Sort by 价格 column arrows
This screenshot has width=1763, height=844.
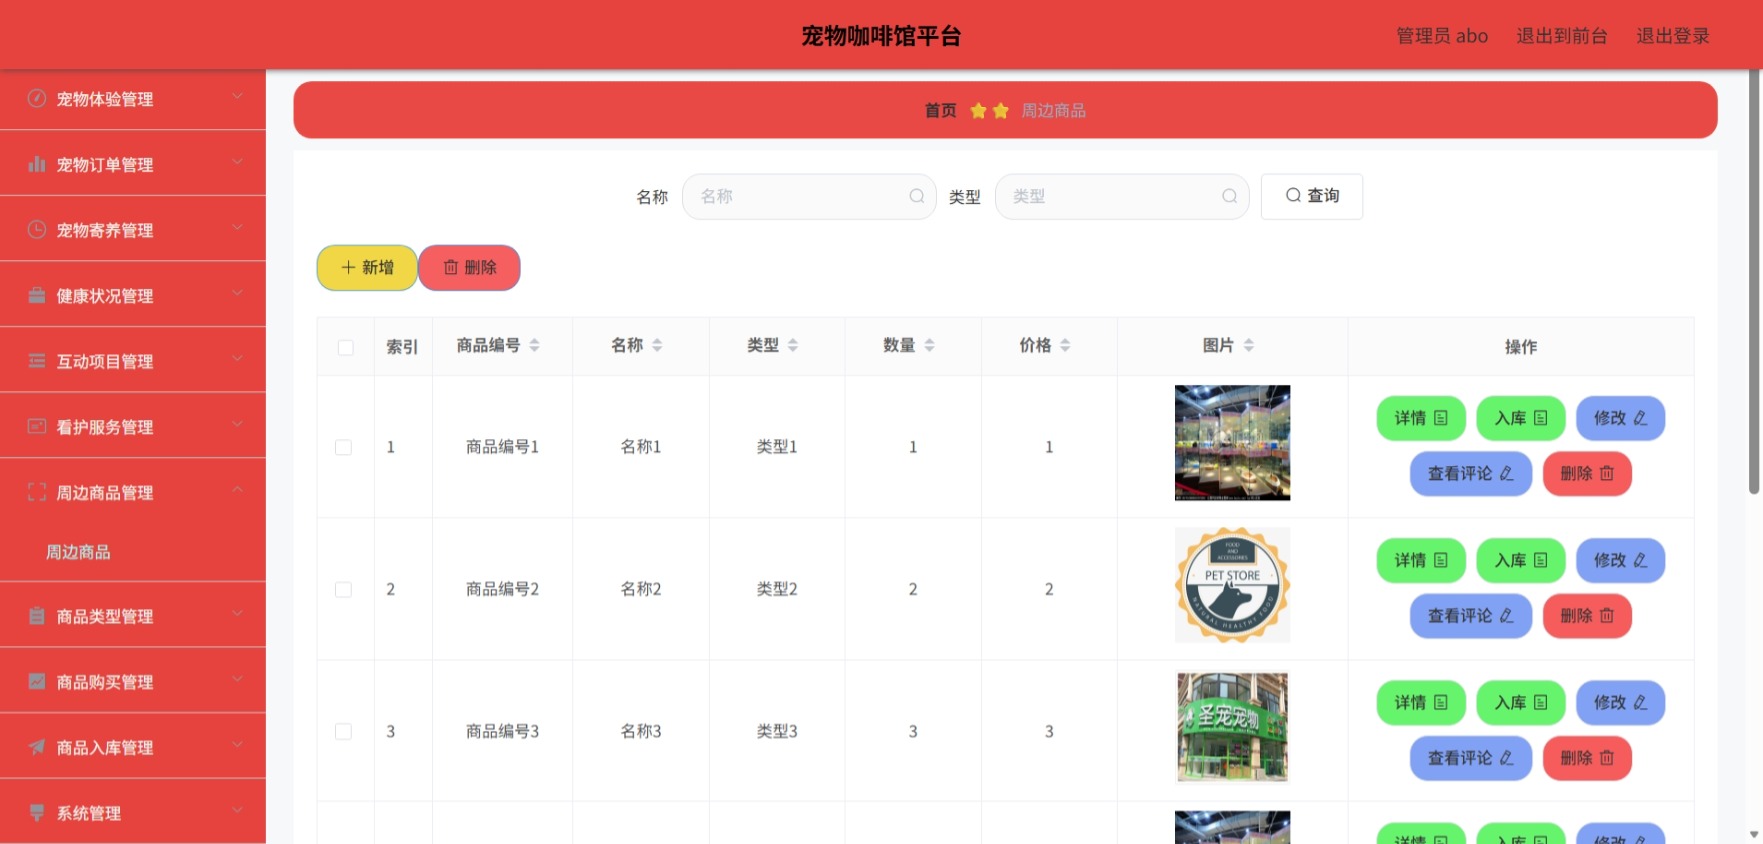click(1065, 345)
